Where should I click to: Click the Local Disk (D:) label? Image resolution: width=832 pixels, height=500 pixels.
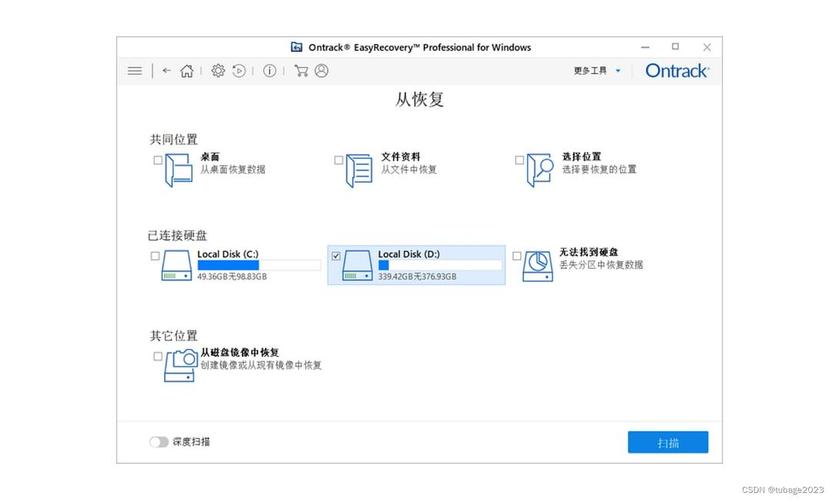[x=409, y=254]
